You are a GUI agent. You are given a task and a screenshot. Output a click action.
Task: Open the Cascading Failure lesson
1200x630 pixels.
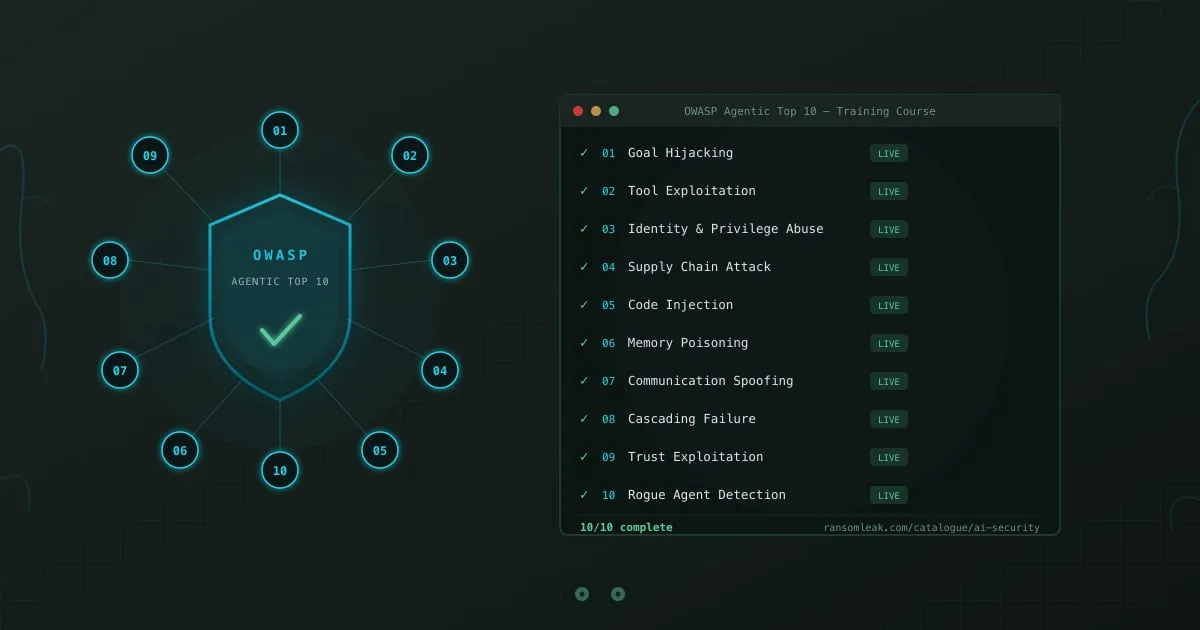(692, 419)
